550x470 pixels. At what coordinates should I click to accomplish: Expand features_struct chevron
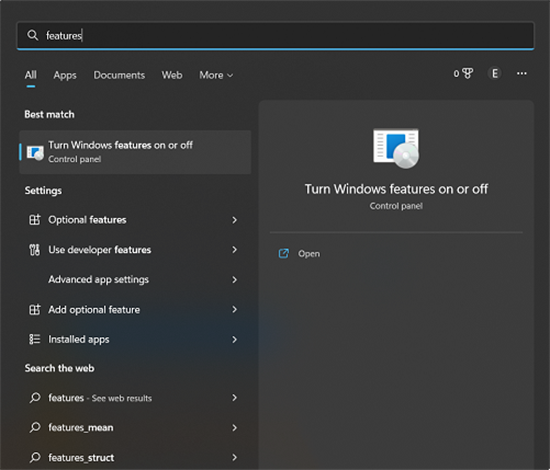pos(234,457)
